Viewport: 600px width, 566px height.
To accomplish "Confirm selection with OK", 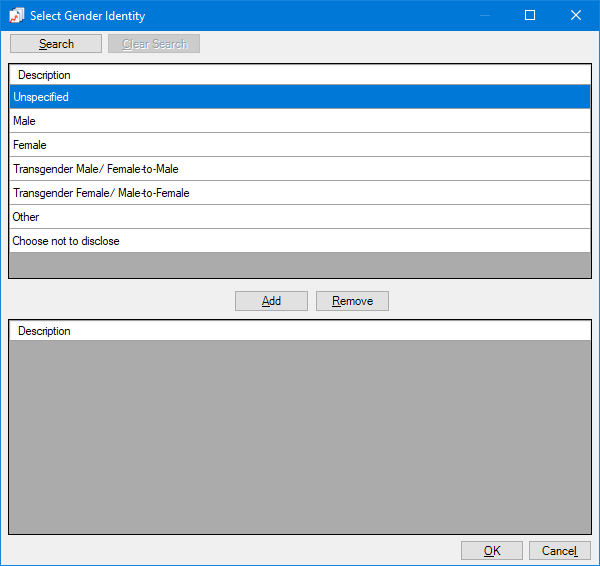I will tap(491, 551).
